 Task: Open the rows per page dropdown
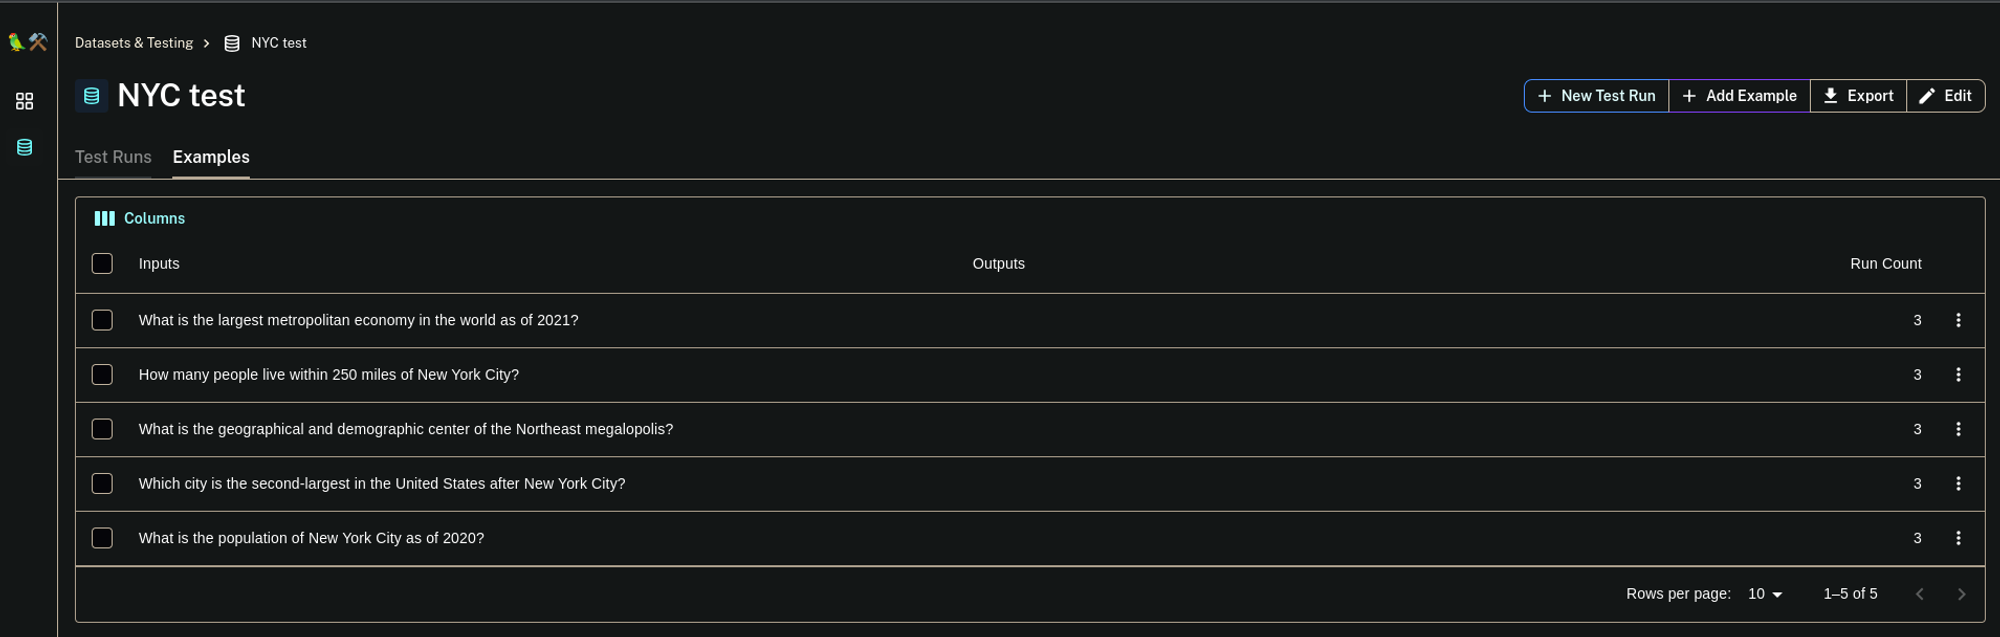pyautogui.click(x=1765, y=594)
